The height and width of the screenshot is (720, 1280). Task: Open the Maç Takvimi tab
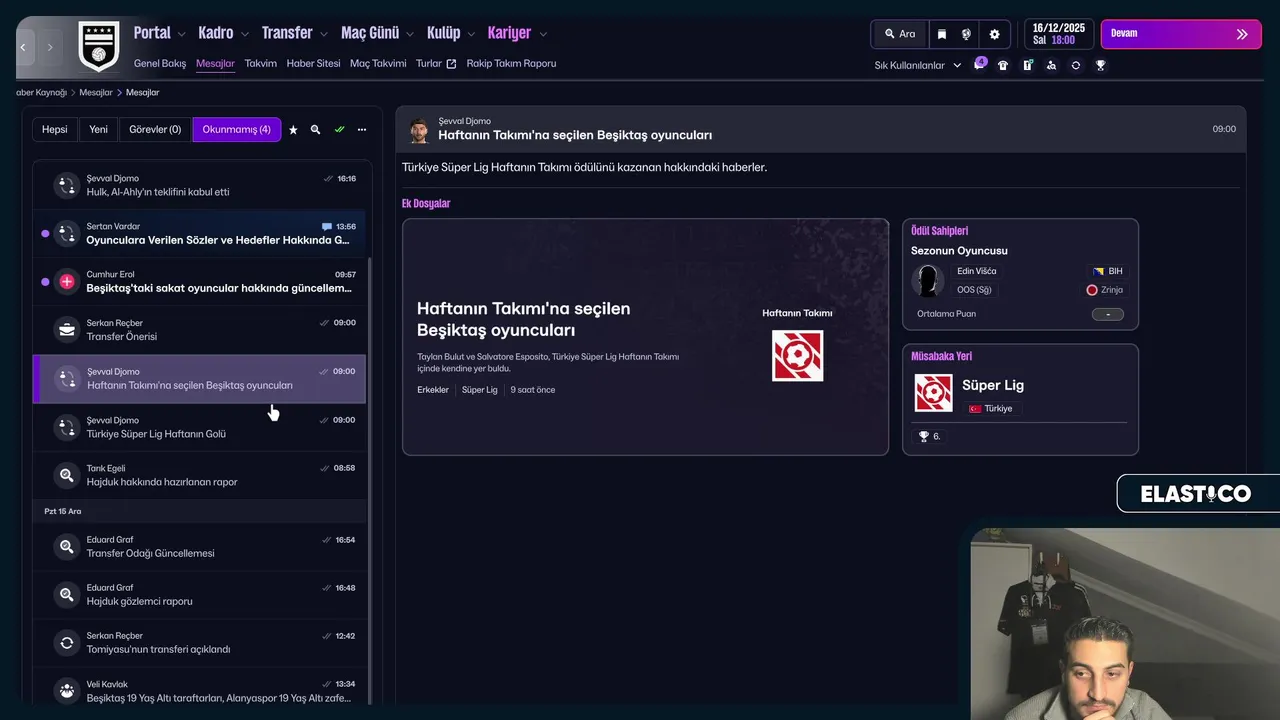tap(378, 63)
